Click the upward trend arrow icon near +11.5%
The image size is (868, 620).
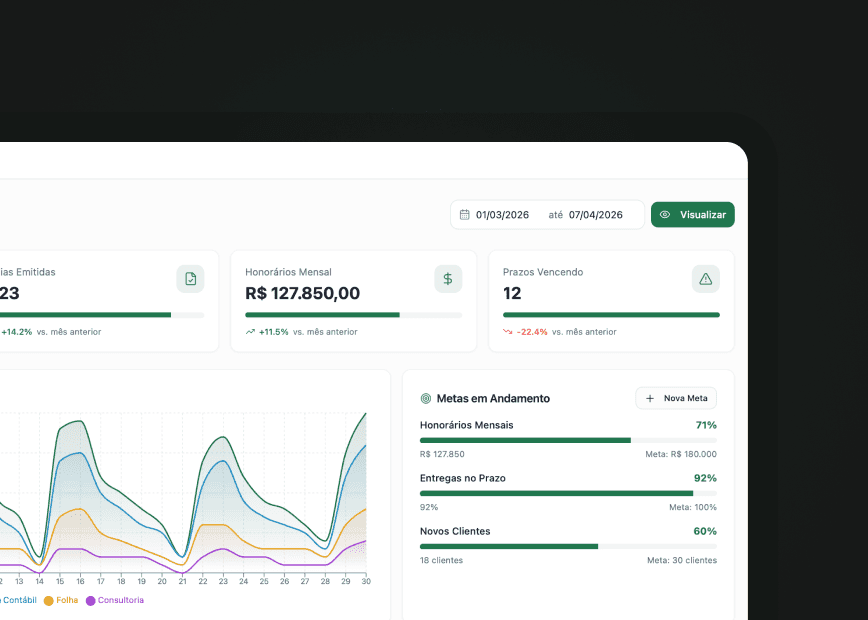coord(250,332)
